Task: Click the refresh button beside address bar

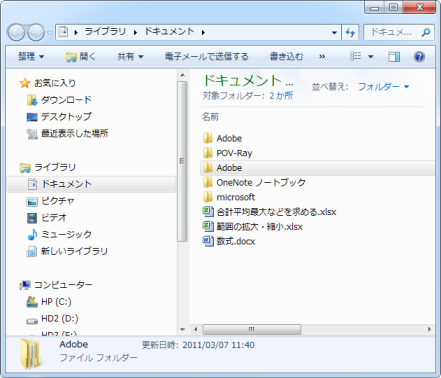Action: (x=350, y=32)
